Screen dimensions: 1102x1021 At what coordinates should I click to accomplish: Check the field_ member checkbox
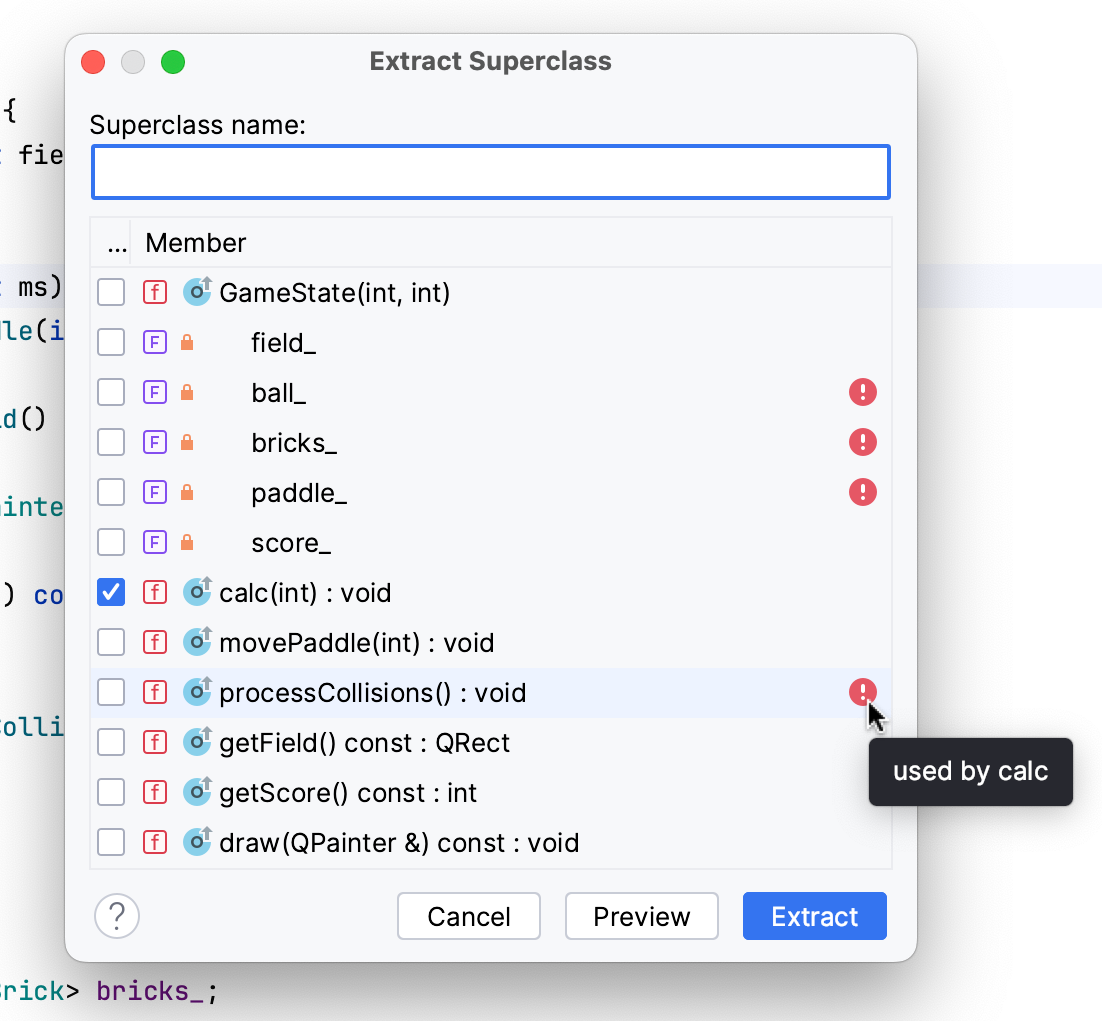110,342
